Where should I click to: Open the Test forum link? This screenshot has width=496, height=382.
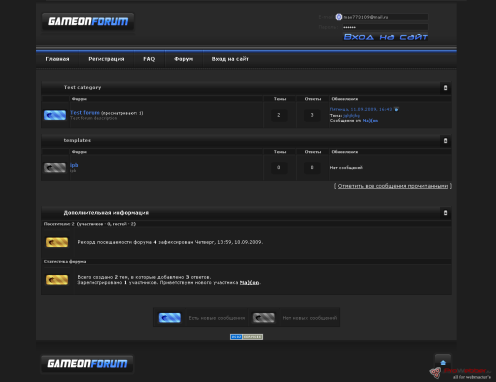coord(85,113)
